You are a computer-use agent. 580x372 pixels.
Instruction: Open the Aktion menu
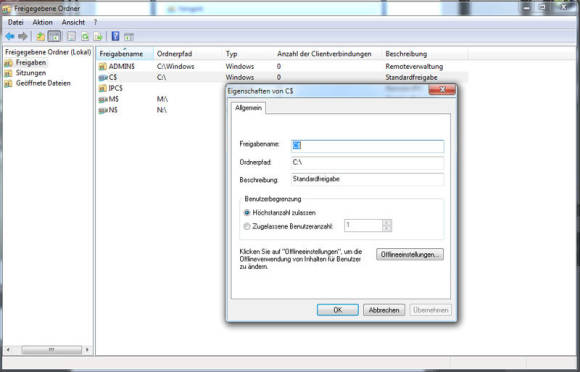43,23
